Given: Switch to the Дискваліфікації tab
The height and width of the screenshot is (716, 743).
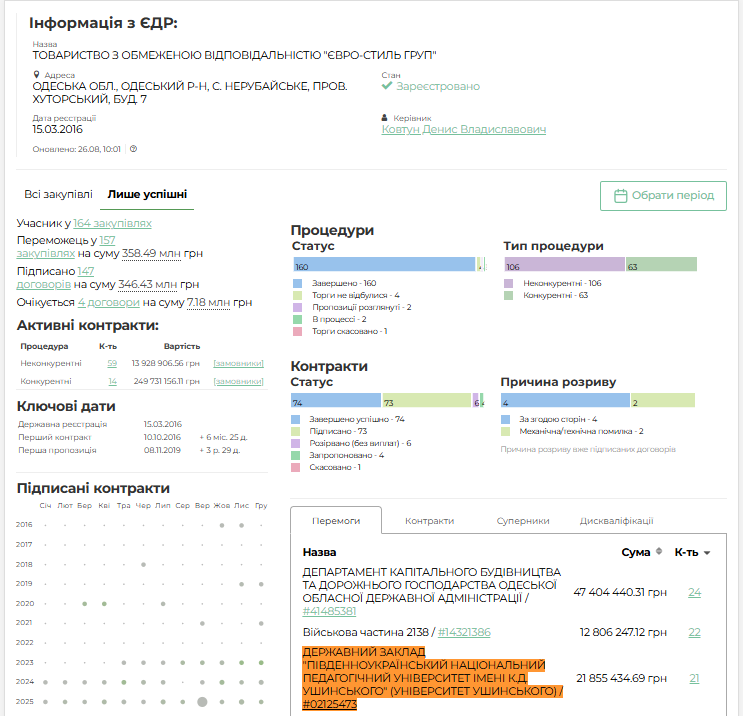Looking at the screenshot, I should 616,521.
